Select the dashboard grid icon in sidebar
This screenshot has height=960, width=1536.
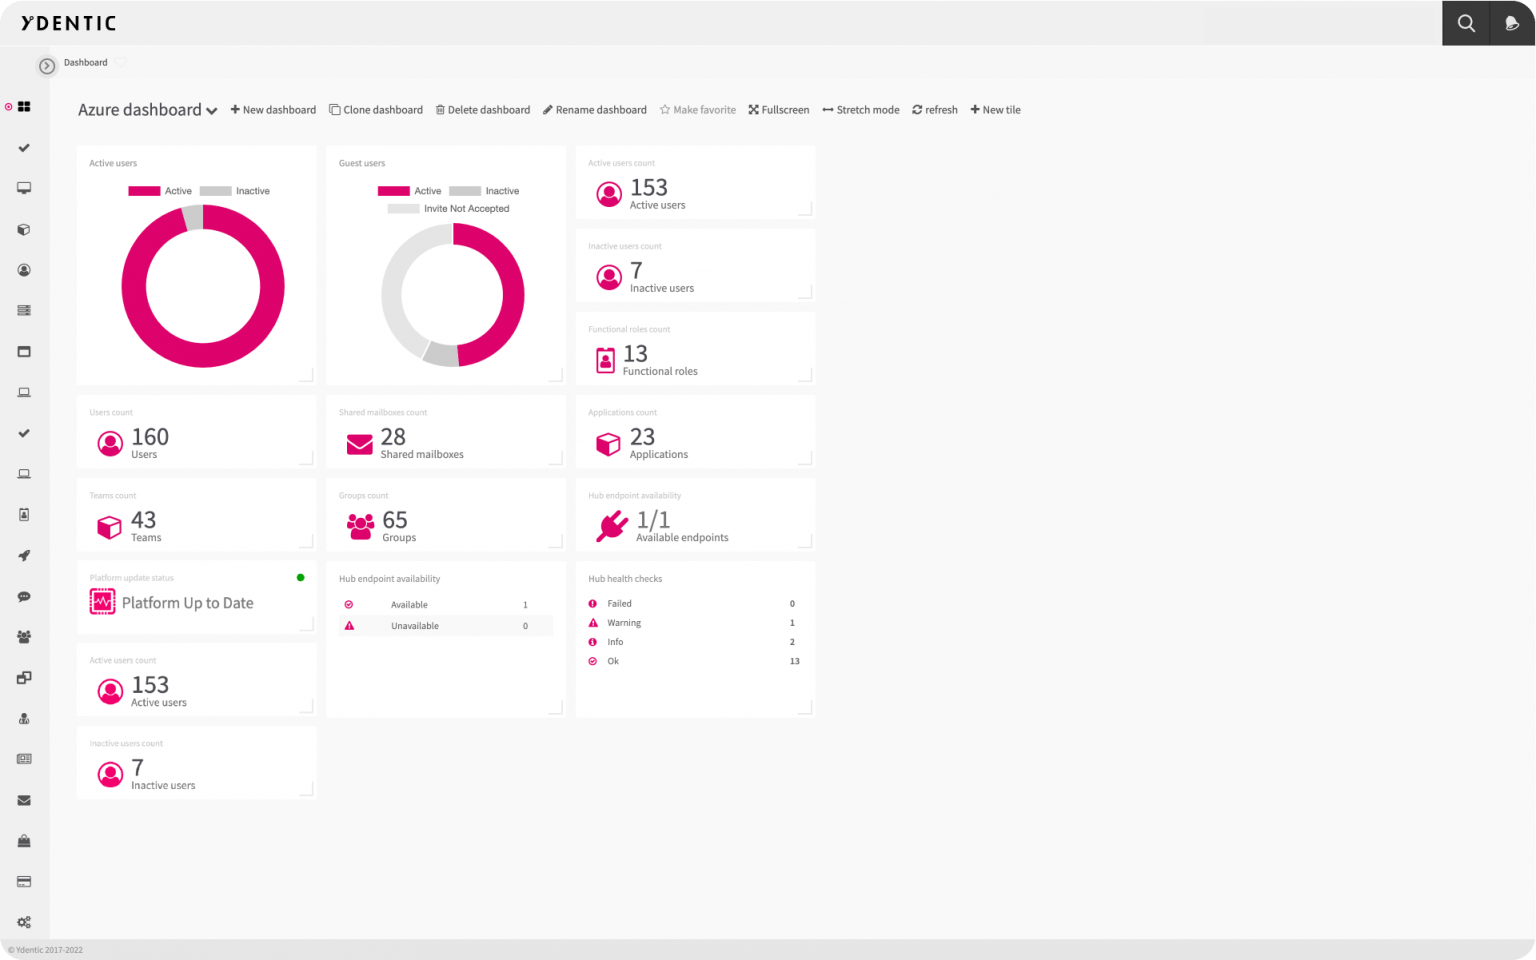click(x=22, y=106)
